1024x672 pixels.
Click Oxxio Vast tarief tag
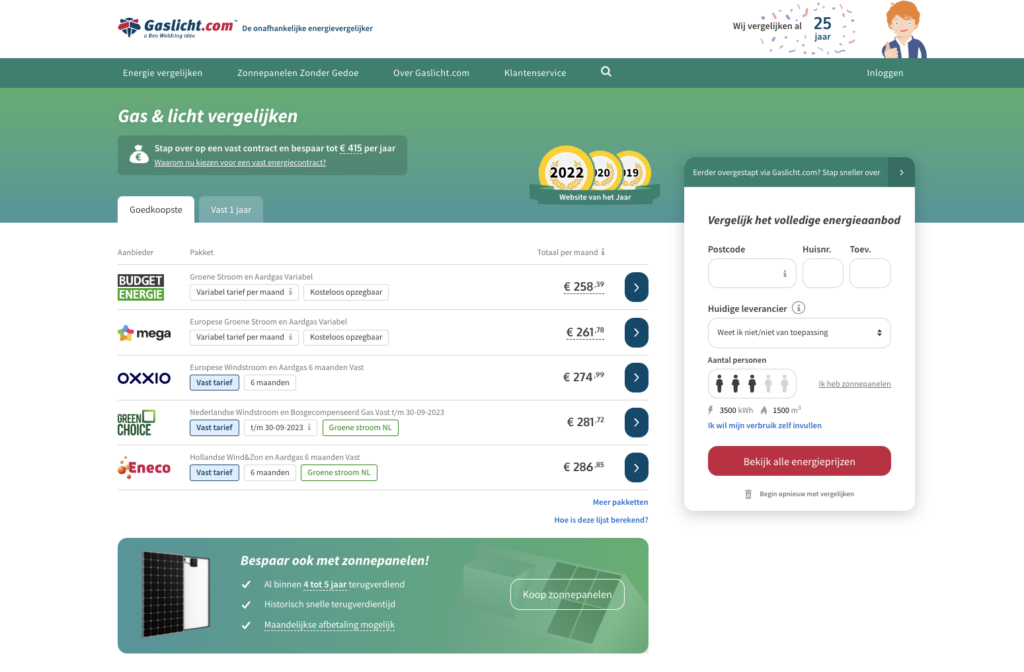[214, 383]
